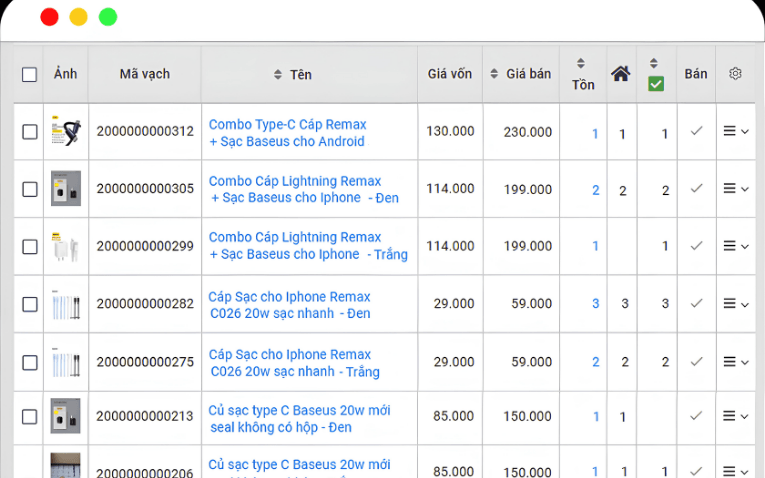Click selling price 230.000
Screen dimensions: 765x478
[x=528, y=132]
